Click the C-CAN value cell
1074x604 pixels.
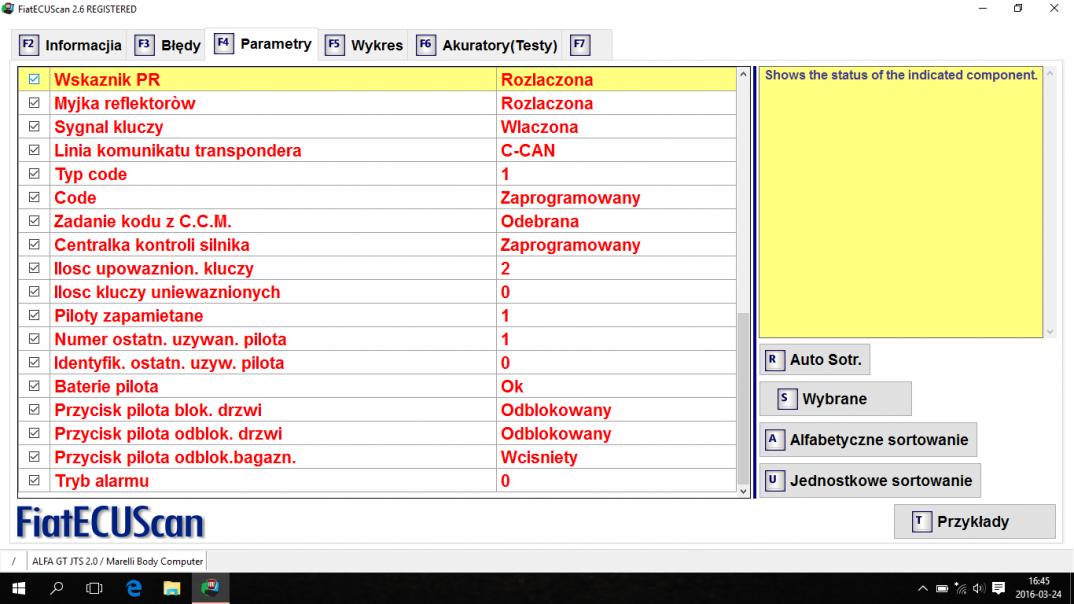pyautogui.click(x=616, y=150)
